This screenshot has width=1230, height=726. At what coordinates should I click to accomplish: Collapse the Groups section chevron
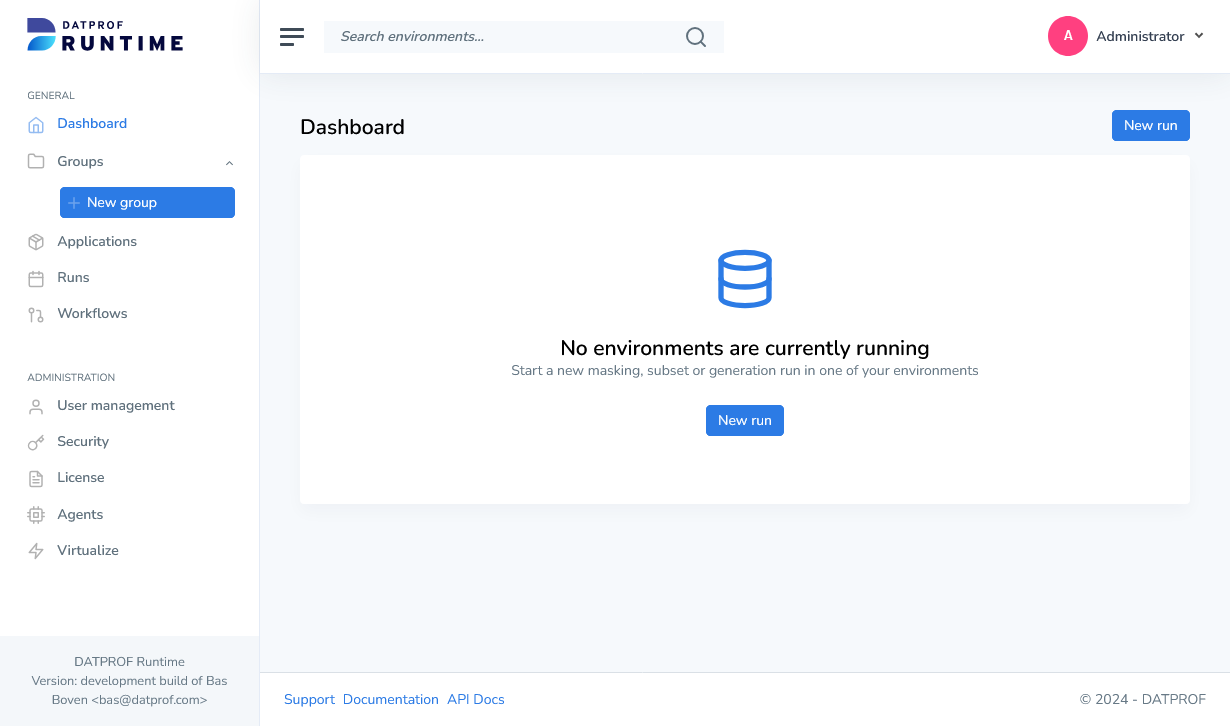point(229,162)
